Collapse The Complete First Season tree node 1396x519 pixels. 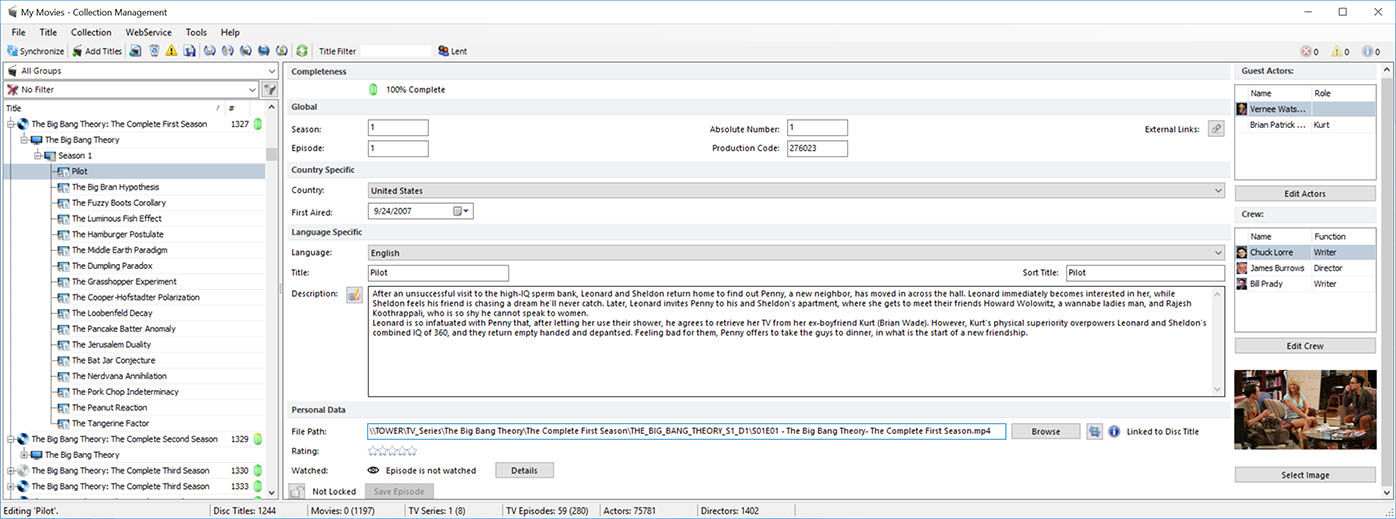click(10, 124)
